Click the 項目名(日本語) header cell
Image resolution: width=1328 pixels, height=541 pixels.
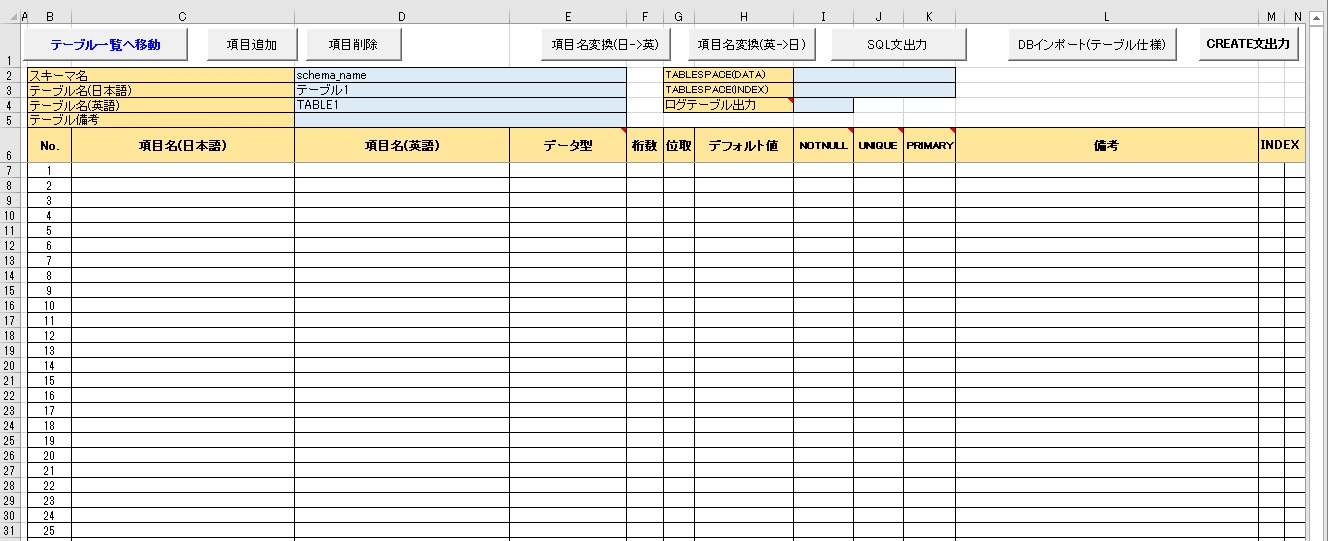click(183, 145)
